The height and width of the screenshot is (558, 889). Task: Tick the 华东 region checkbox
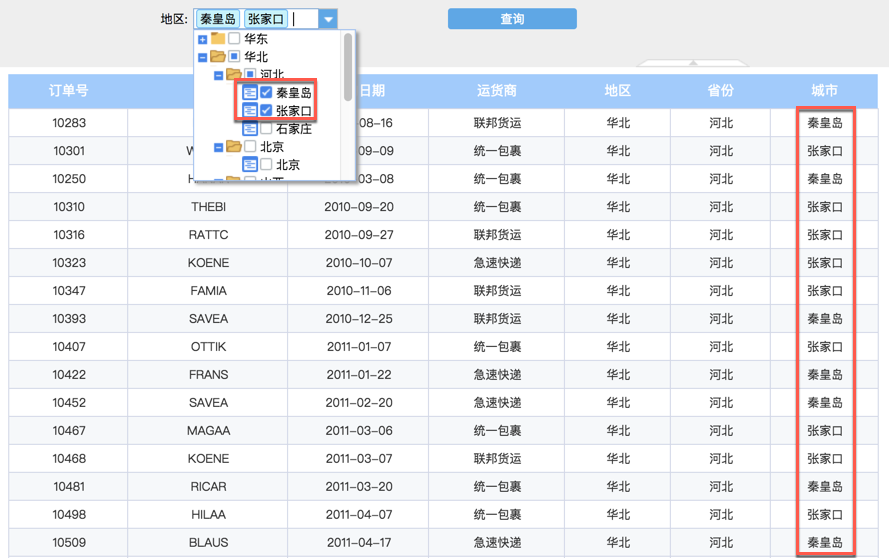[234, 39]
